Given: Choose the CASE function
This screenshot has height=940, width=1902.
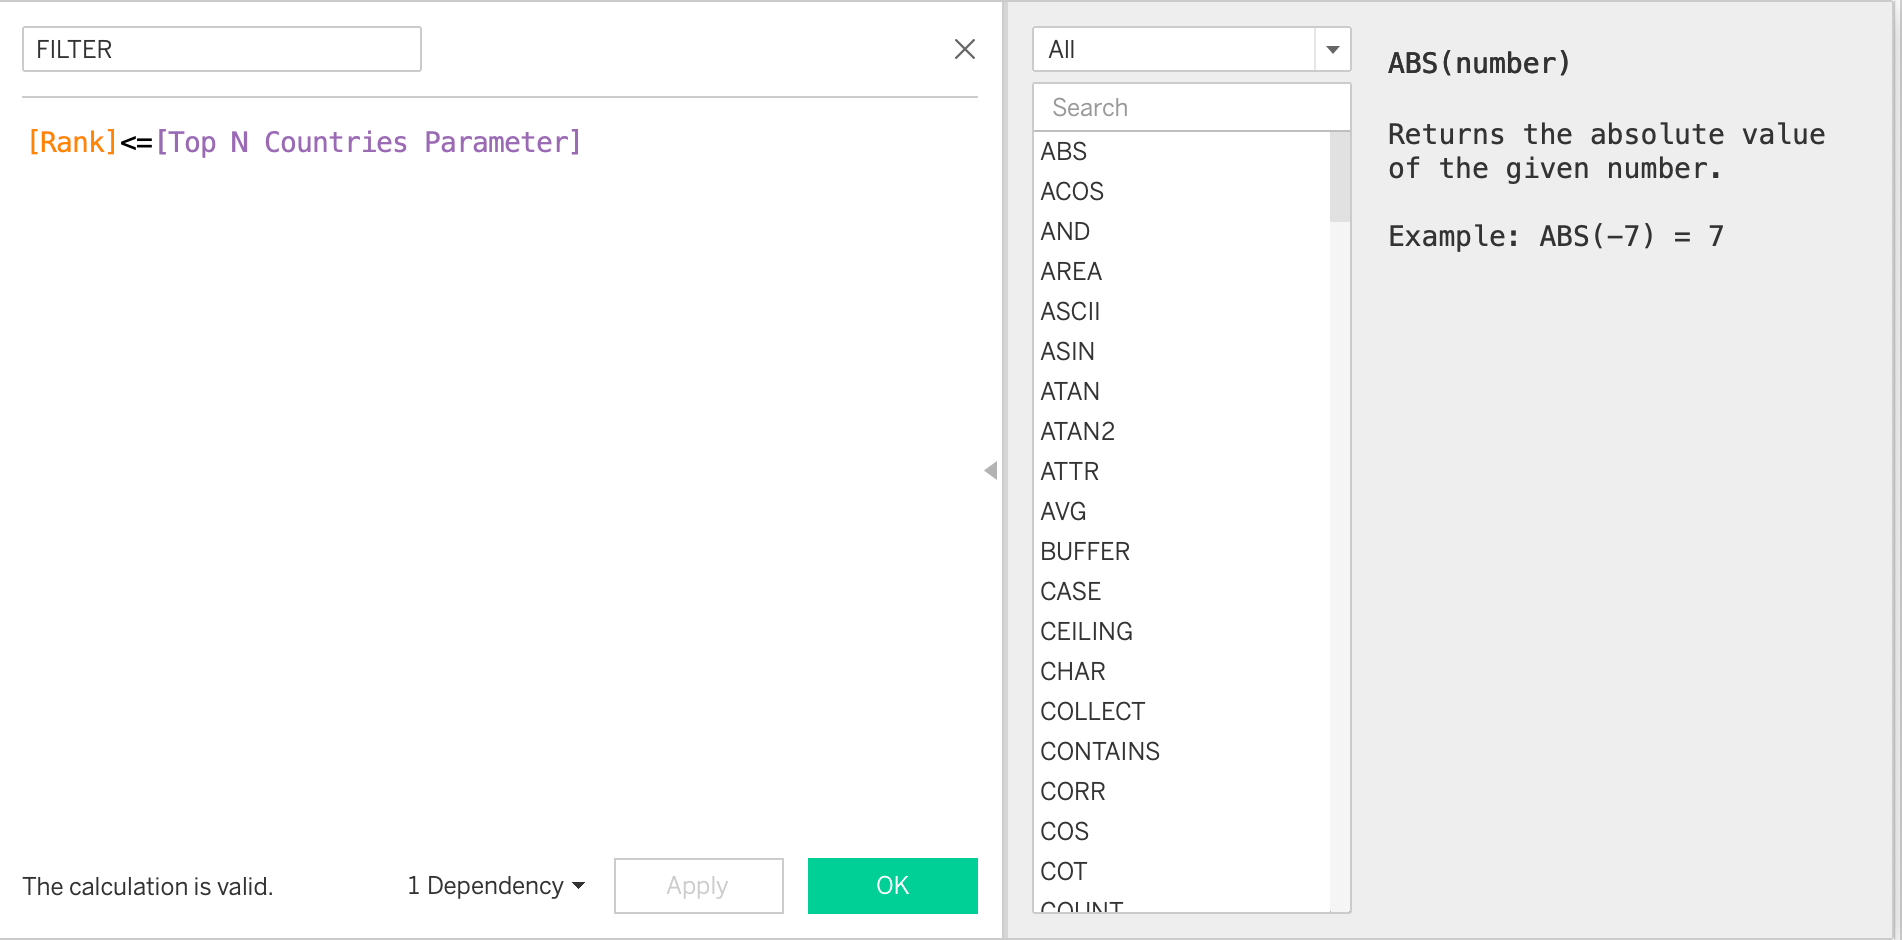Looking at the screenshot, I should point(1070,591).
